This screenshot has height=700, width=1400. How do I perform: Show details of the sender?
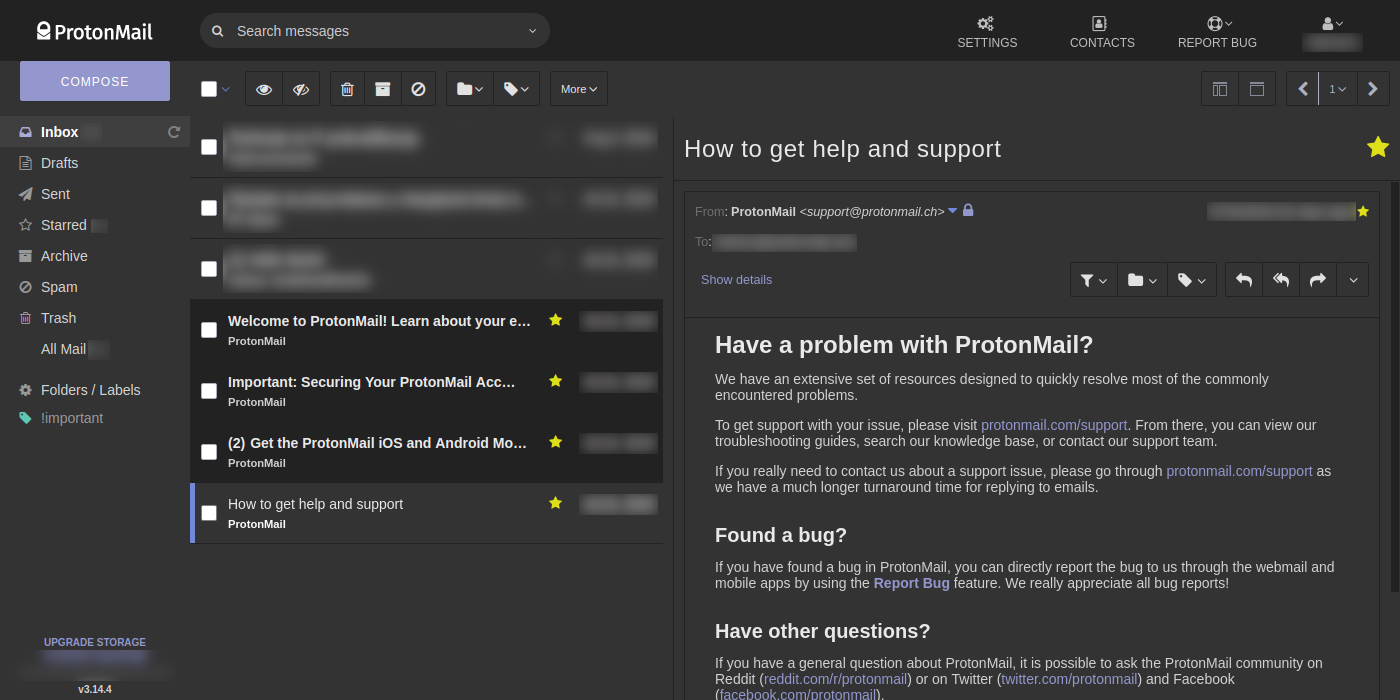pos(736,279)
